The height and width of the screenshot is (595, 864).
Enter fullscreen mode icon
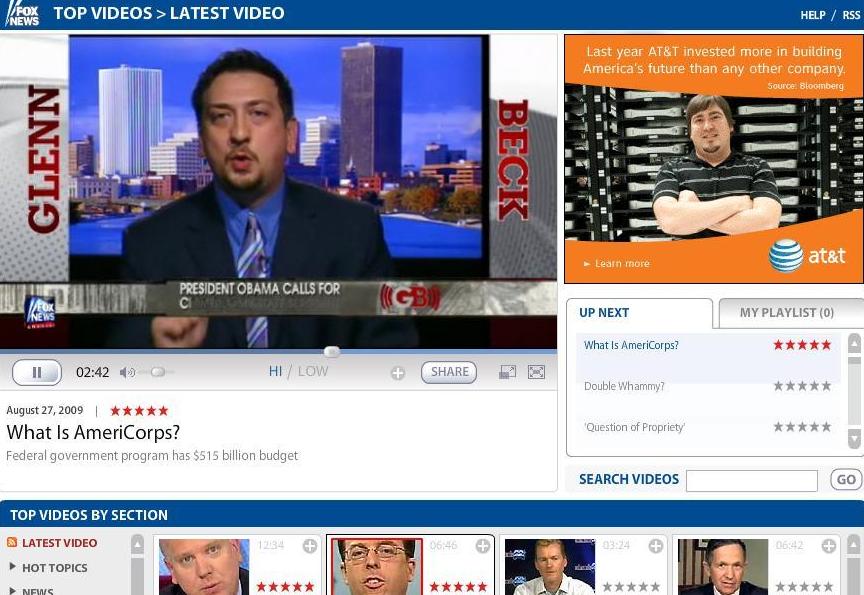[x=537, y=372]
